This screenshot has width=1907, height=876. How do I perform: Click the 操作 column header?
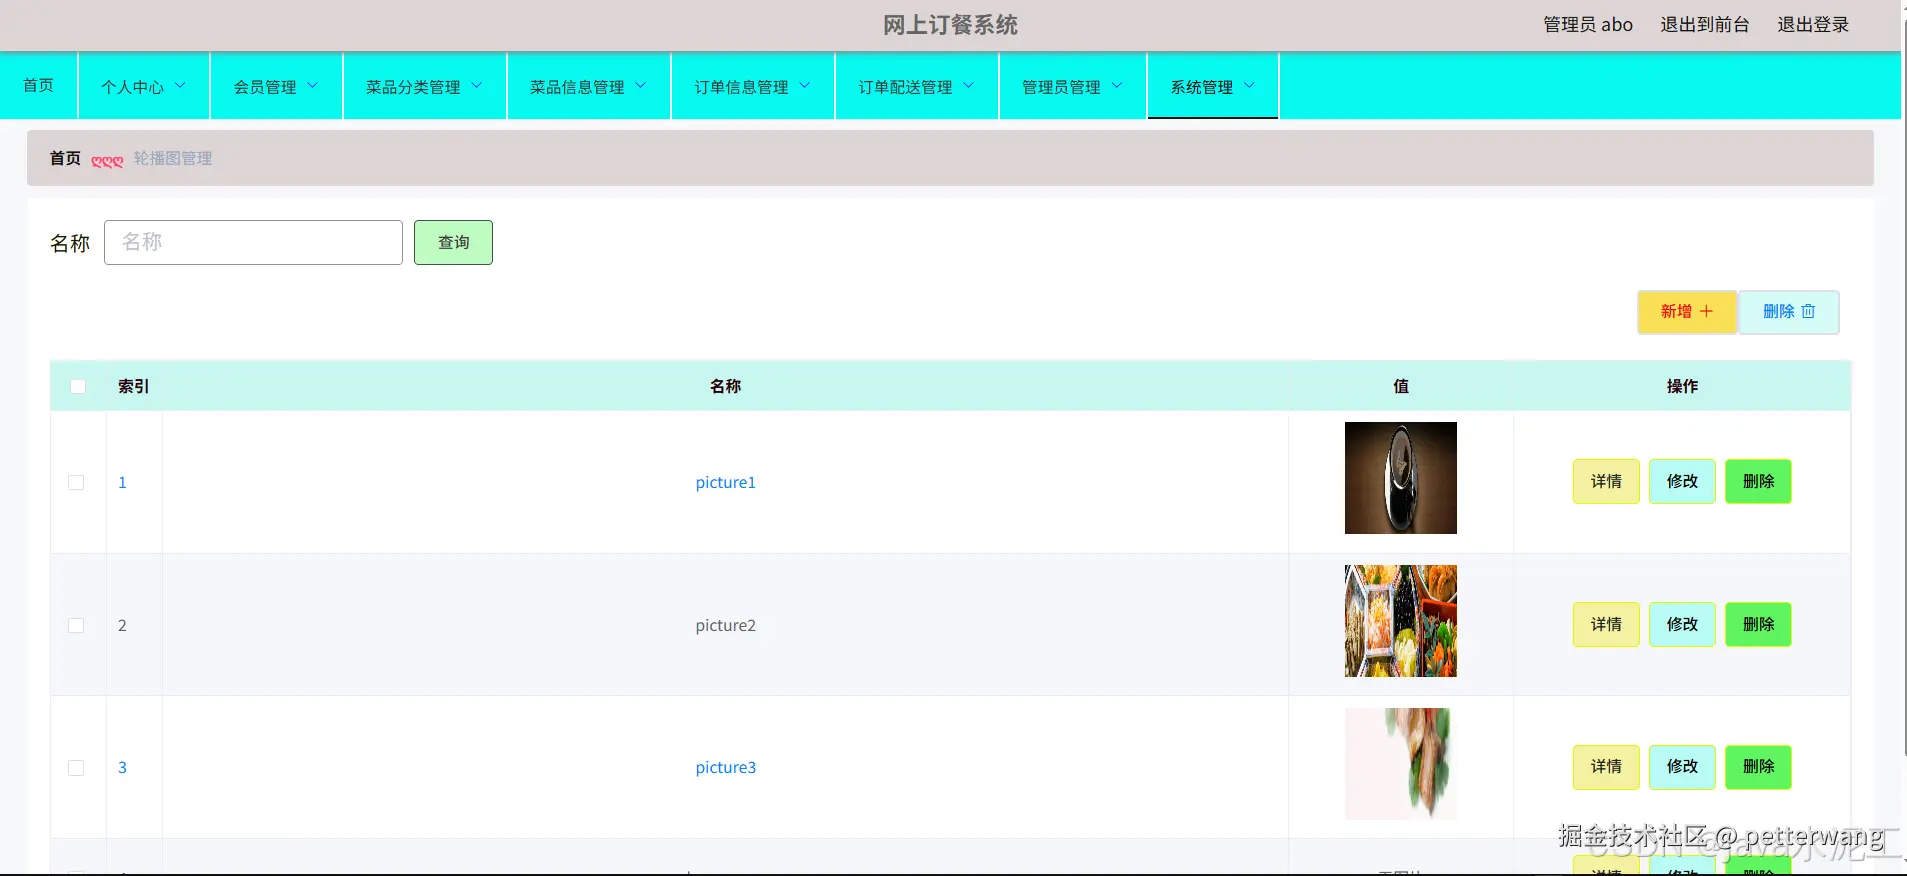coord(1682,386)
